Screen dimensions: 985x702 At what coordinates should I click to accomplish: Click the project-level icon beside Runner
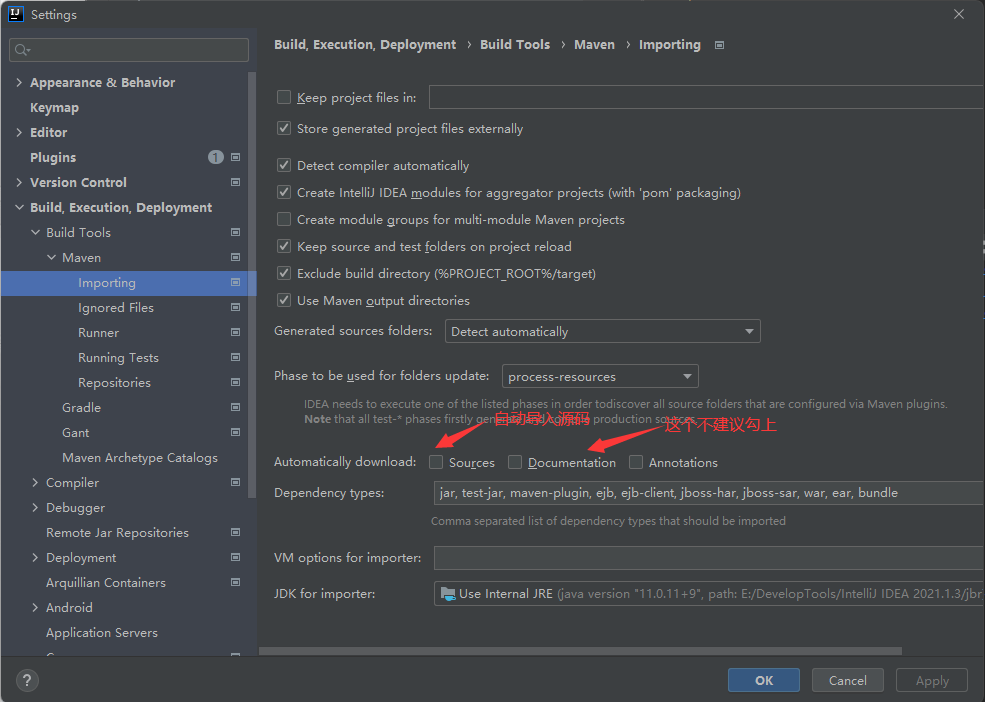(x=236, y=332)
